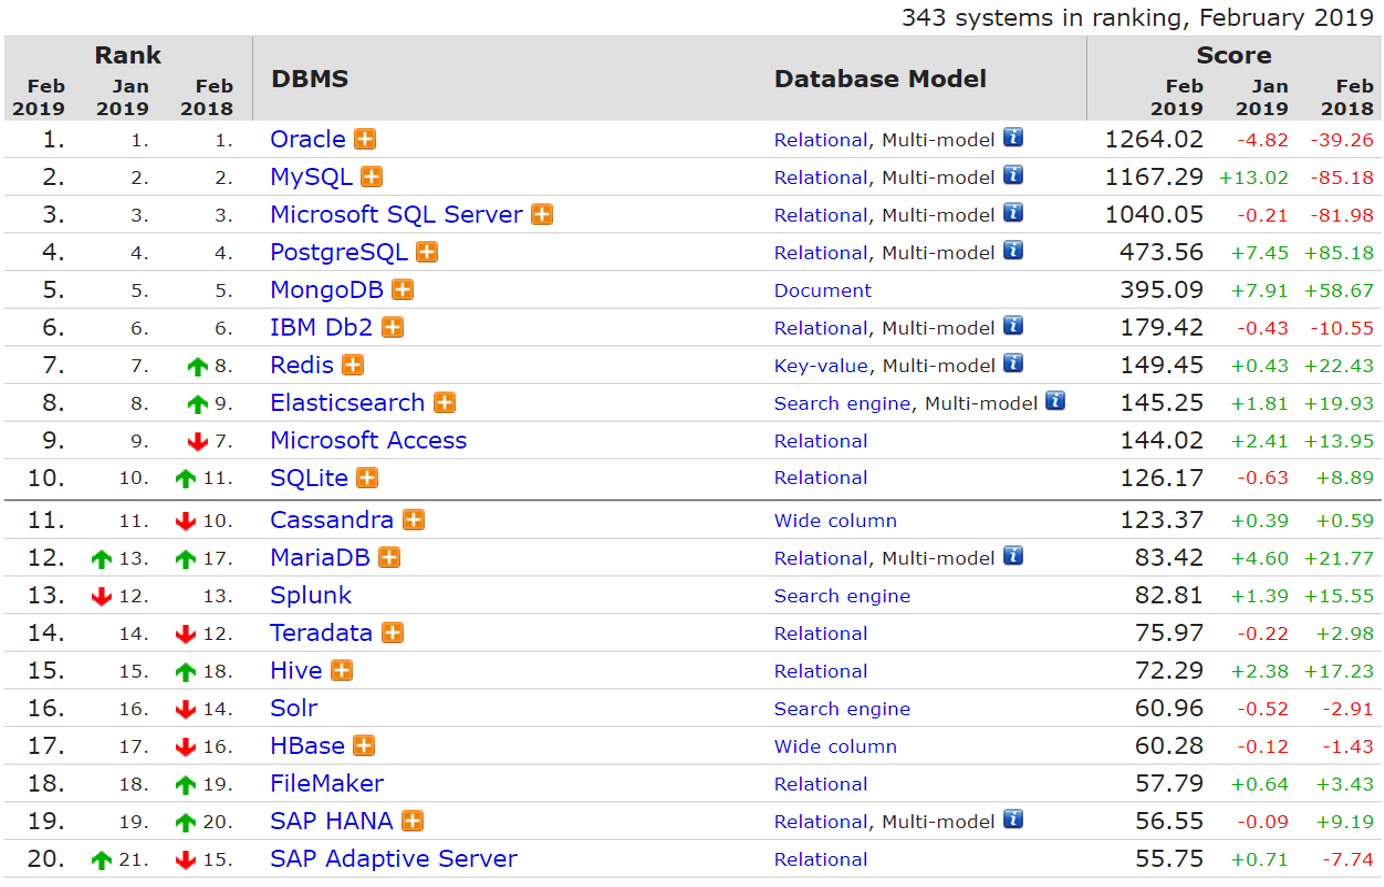This screenshot has width=1384, height=887.
Task: Open the orange plus icon next to Oracle
Action: (x=365, y=139)
